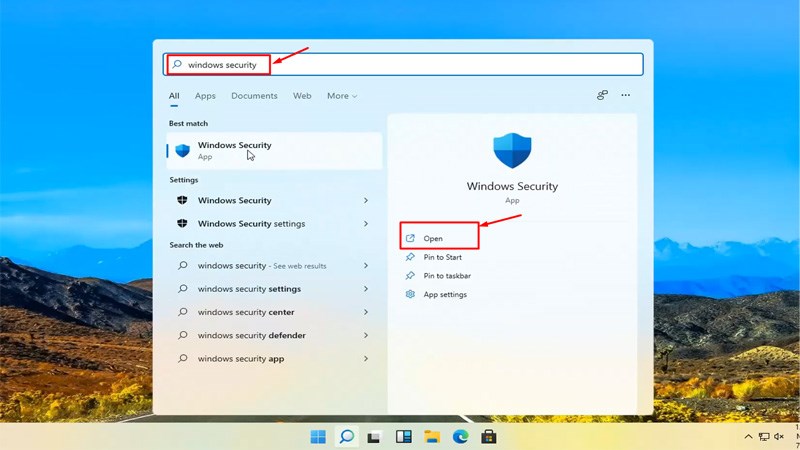Show hidden icons in system tray
The width and height of the screenshot is (800, 450).
748,437
